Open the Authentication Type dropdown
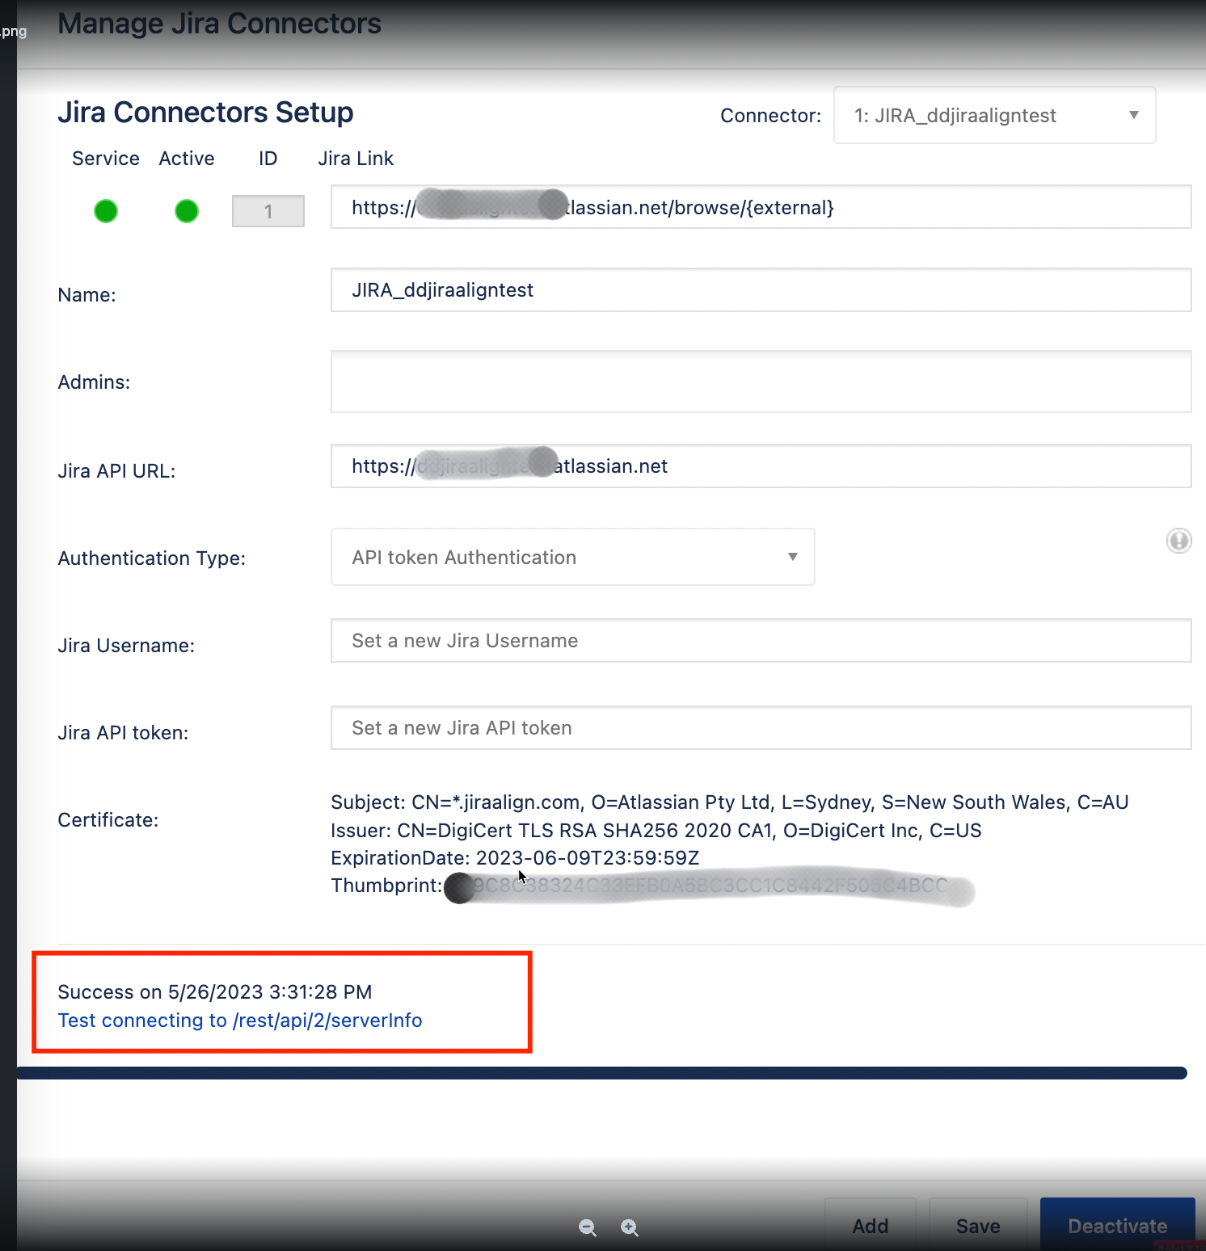1206x1251 pixels. click(x=573, y=557)
